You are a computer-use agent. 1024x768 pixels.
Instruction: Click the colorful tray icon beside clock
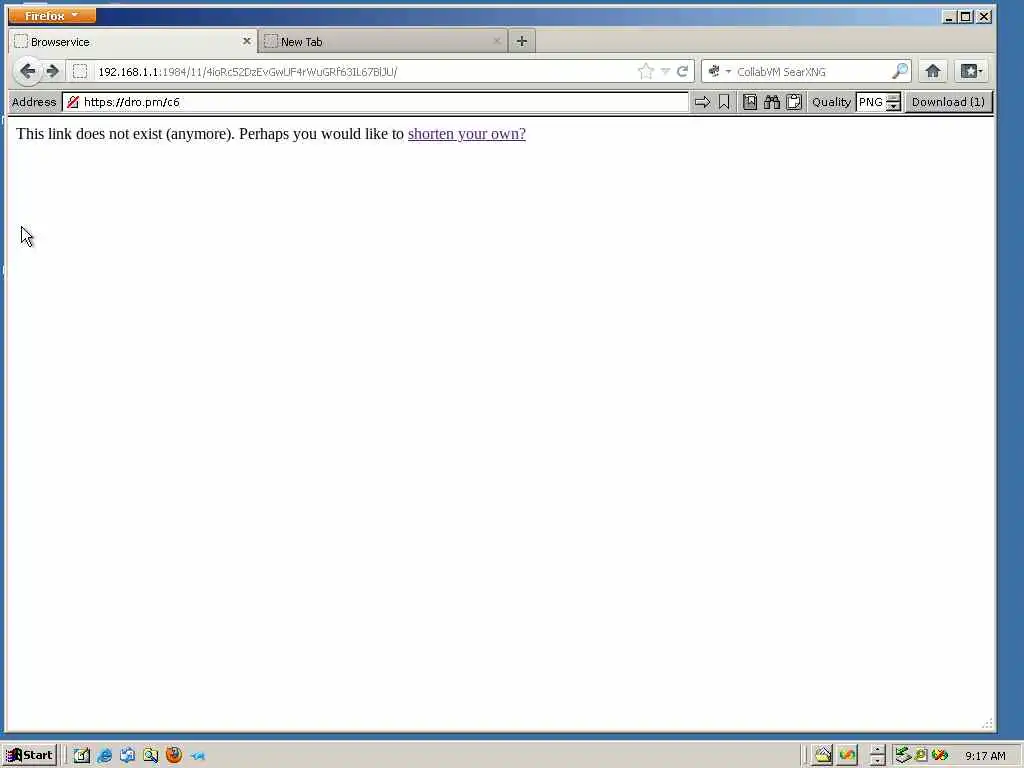[x=940, y=756]
